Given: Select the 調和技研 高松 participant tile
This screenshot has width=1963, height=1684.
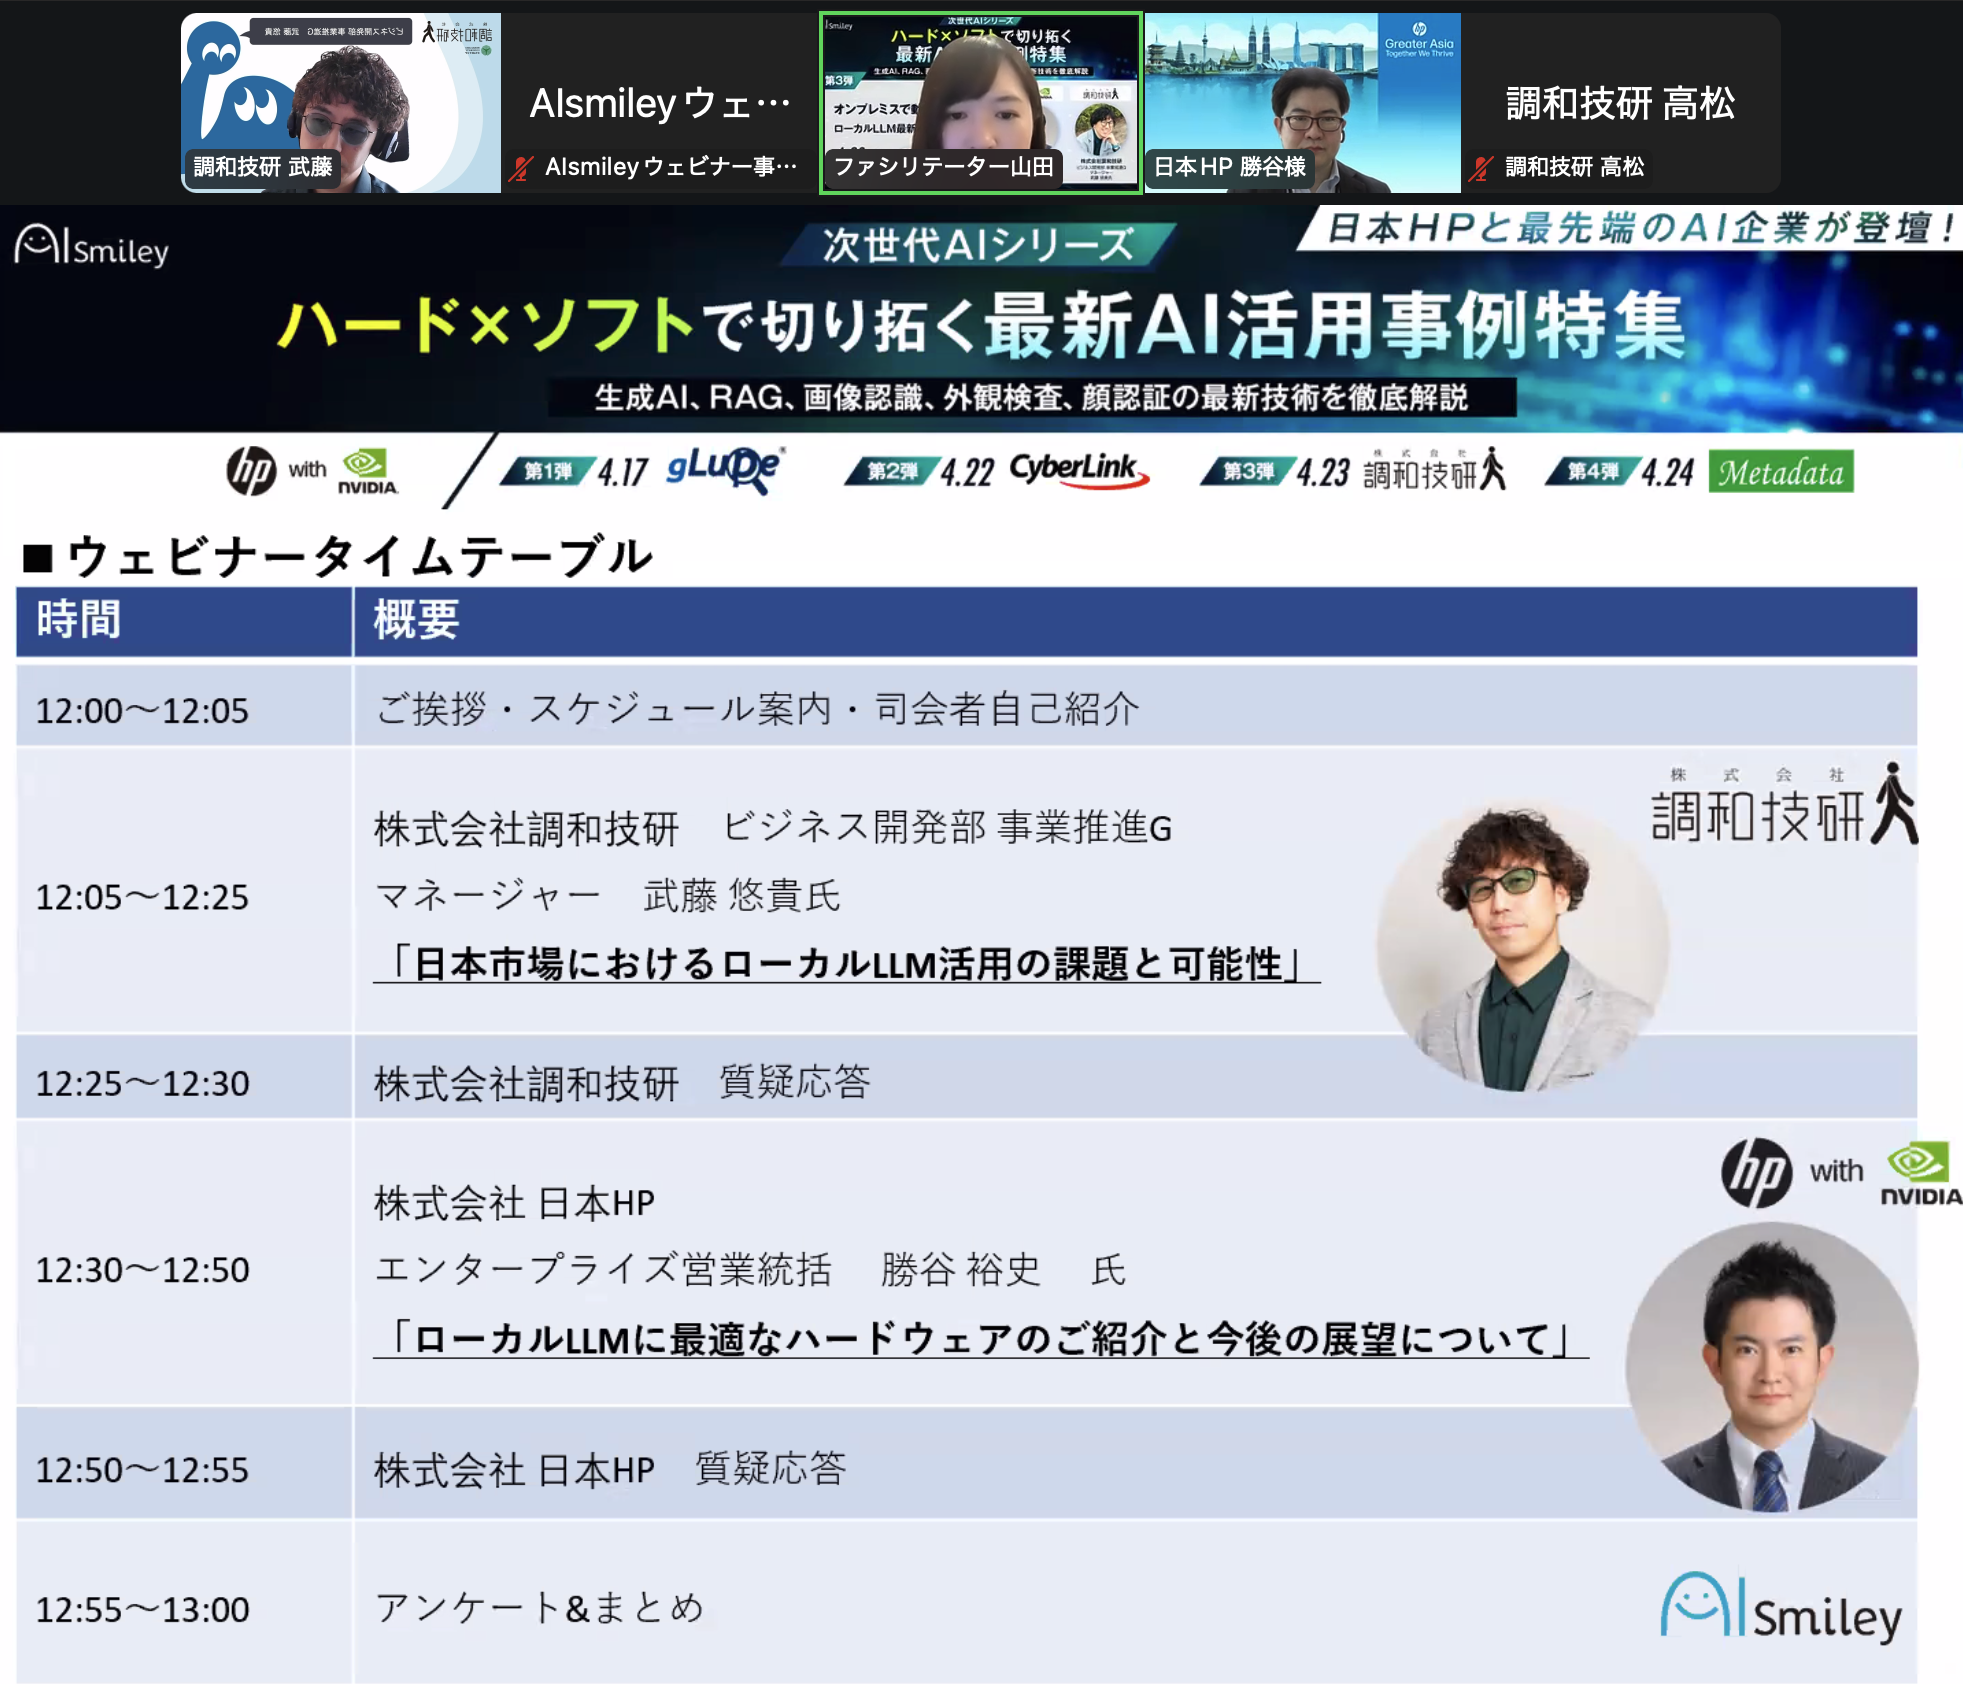Looking at the screenshot, I should (1620, 102).
